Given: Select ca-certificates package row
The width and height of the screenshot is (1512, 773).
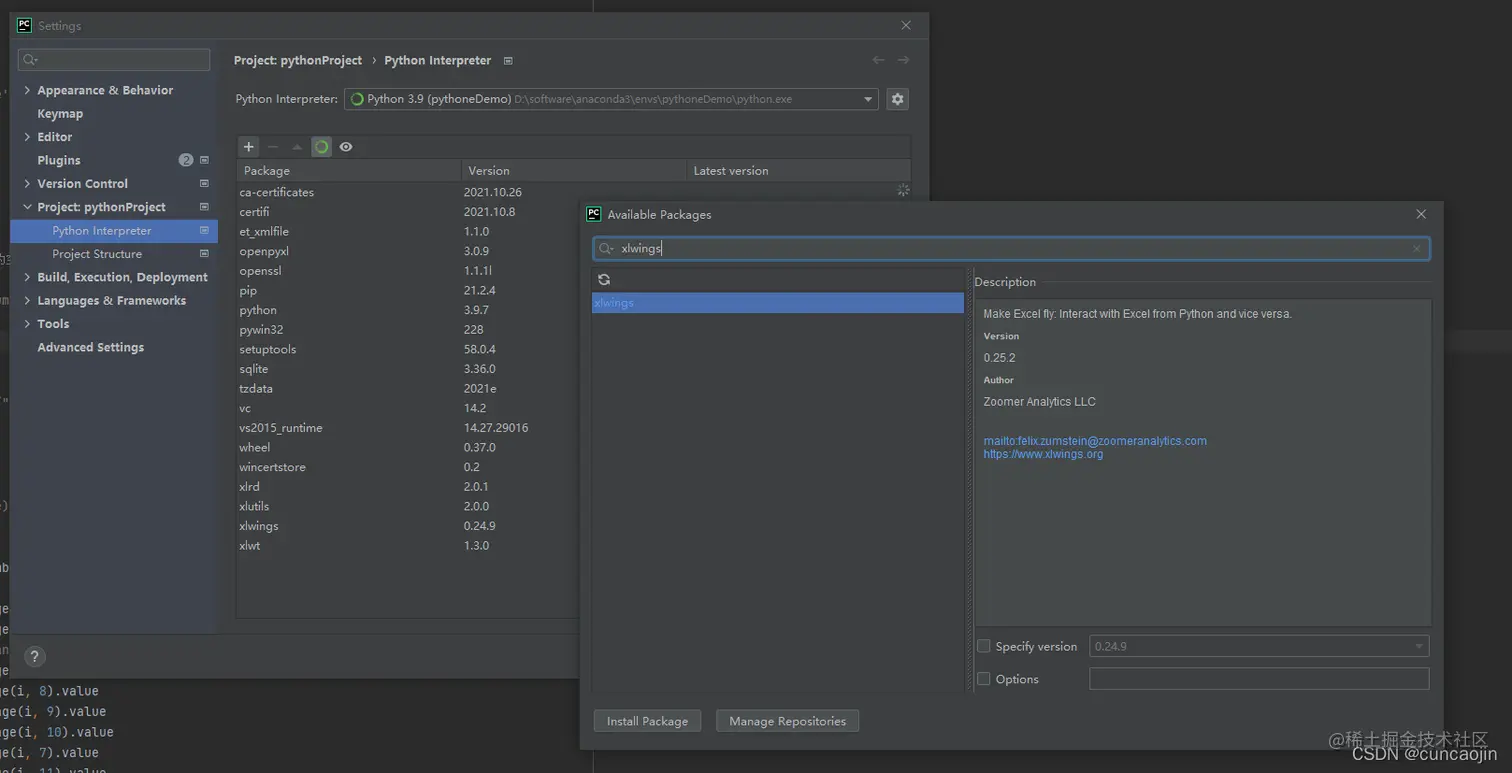Looking at the screenshot, I should pyautogui.click(x=573, y=192).
